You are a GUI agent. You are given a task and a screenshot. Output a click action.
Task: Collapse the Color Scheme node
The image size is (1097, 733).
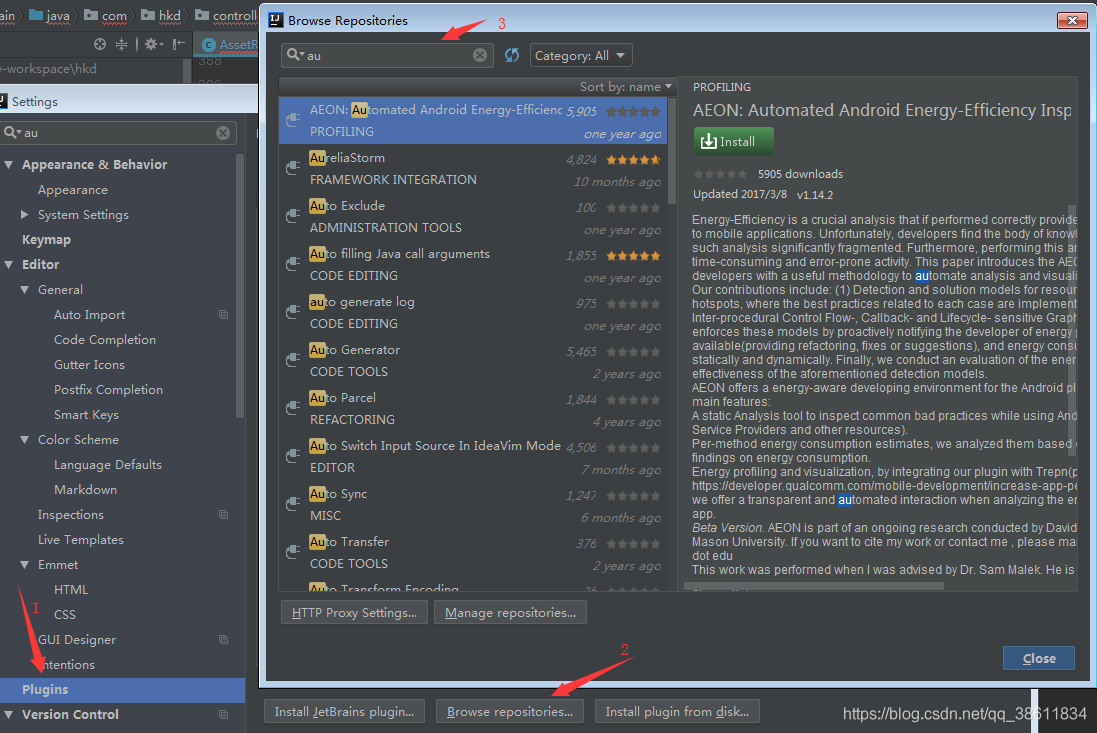tap(25, 440)
